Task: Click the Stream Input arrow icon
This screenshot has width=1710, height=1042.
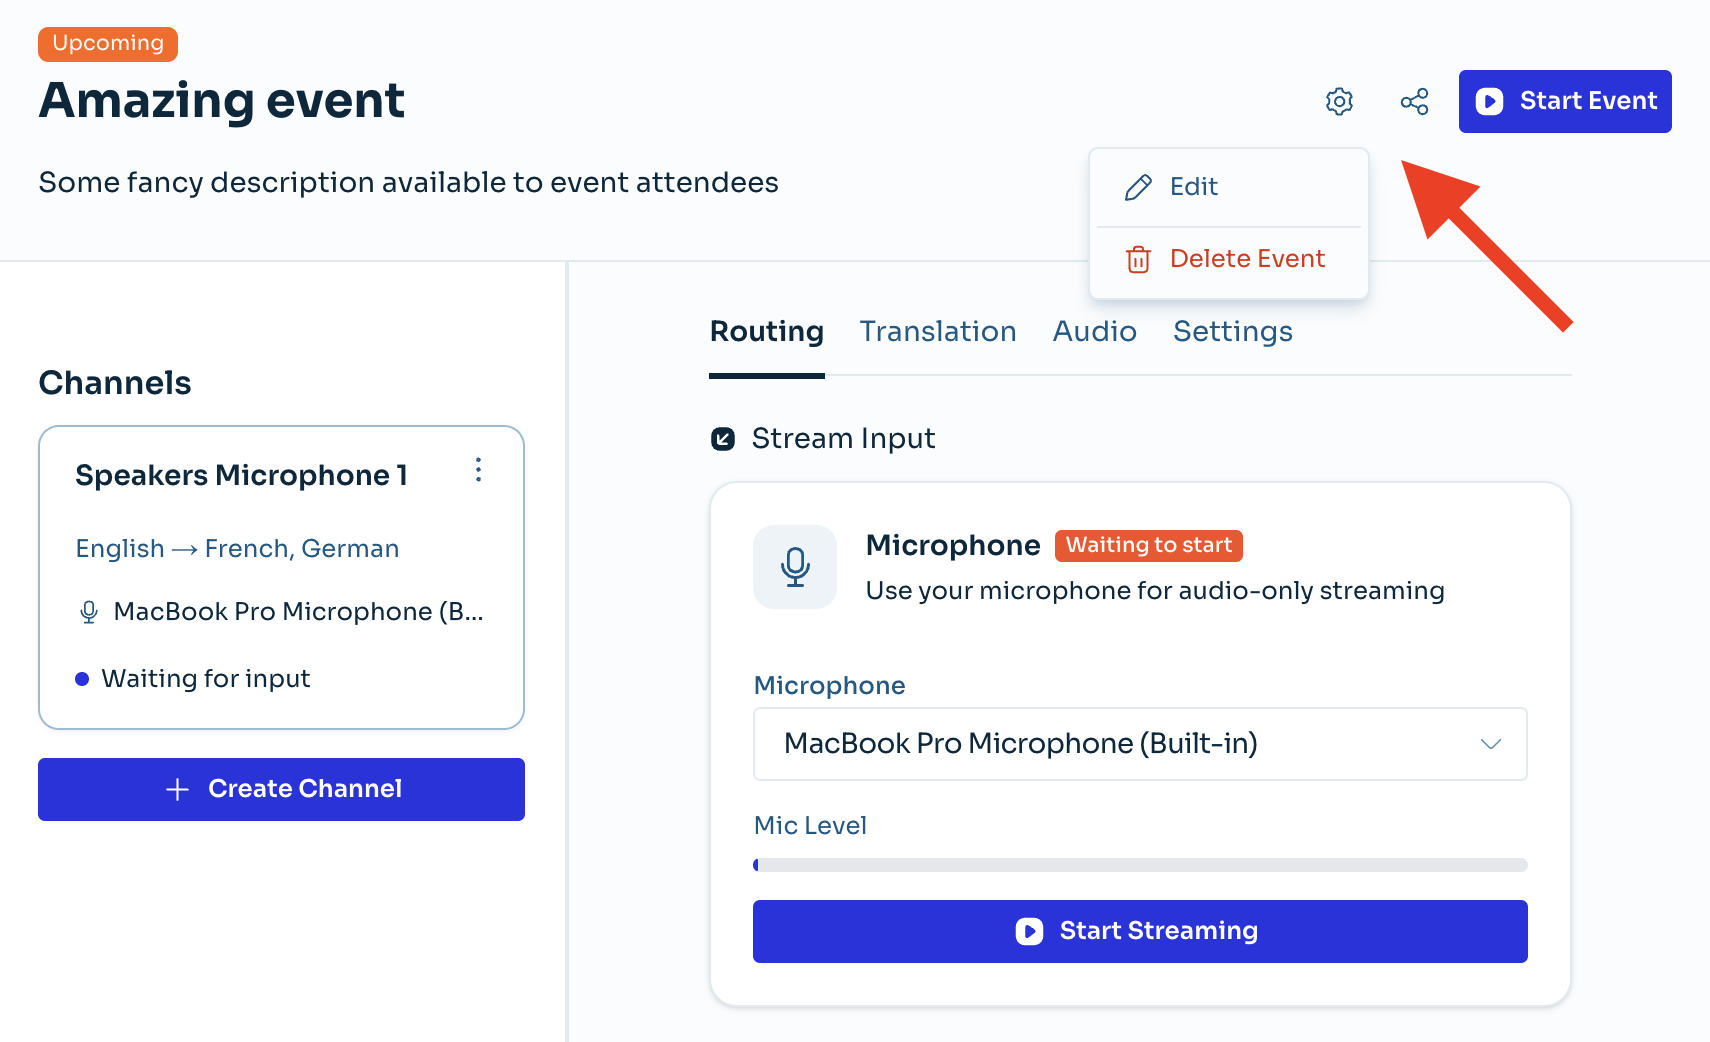Action: (721, 438)
